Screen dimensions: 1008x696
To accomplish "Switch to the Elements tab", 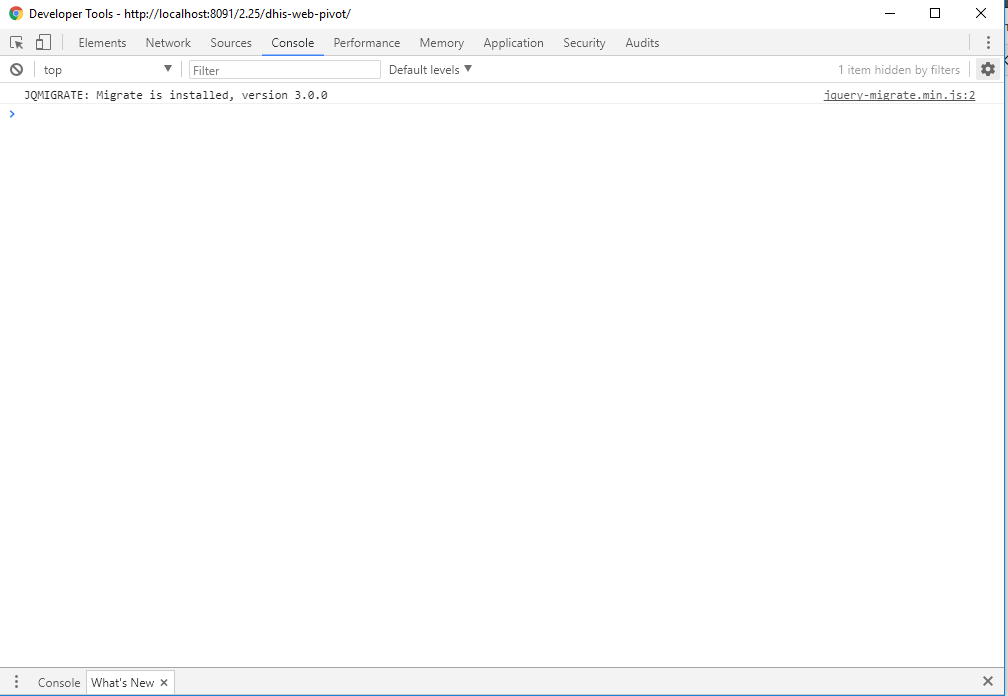I will coord(102,43).
